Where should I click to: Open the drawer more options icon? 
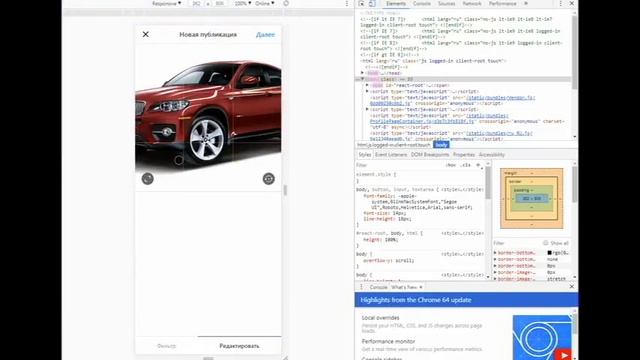361,287
